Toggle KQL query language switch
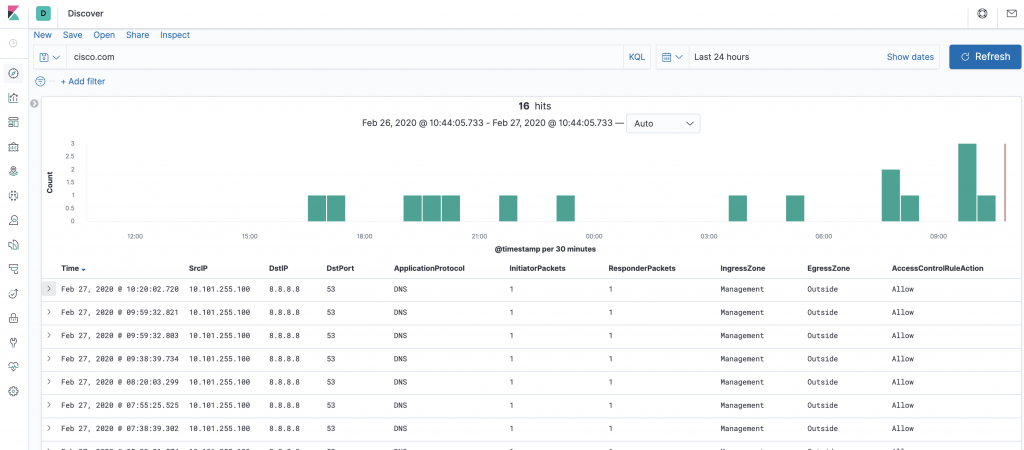Viewport: 1024px width, 450px height. click(x=637, y=57)
